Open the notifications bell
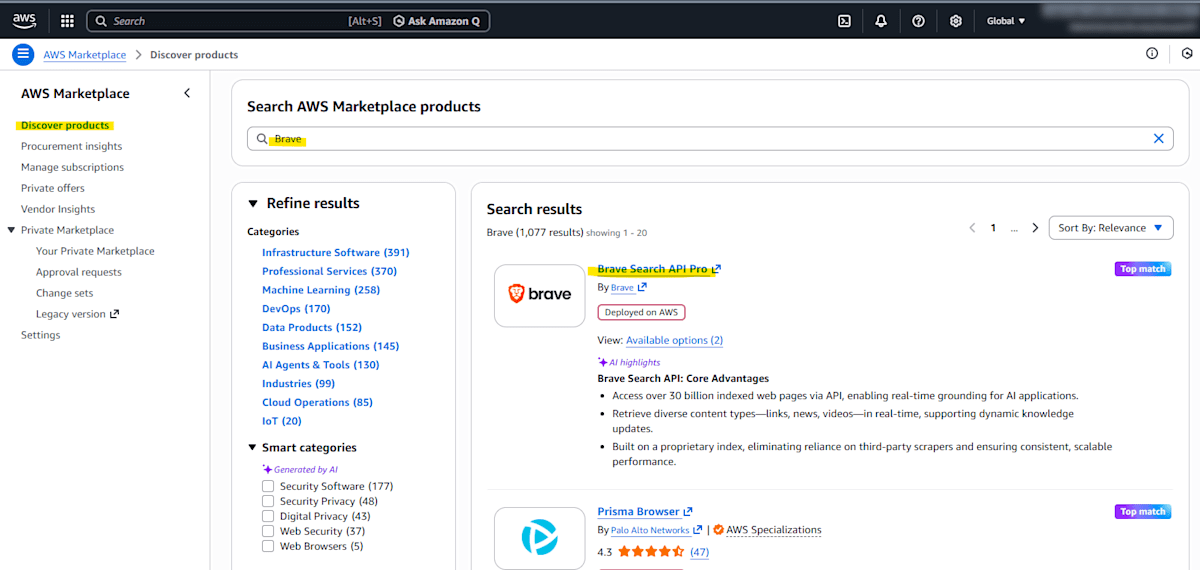 click(x=881, y=21)
